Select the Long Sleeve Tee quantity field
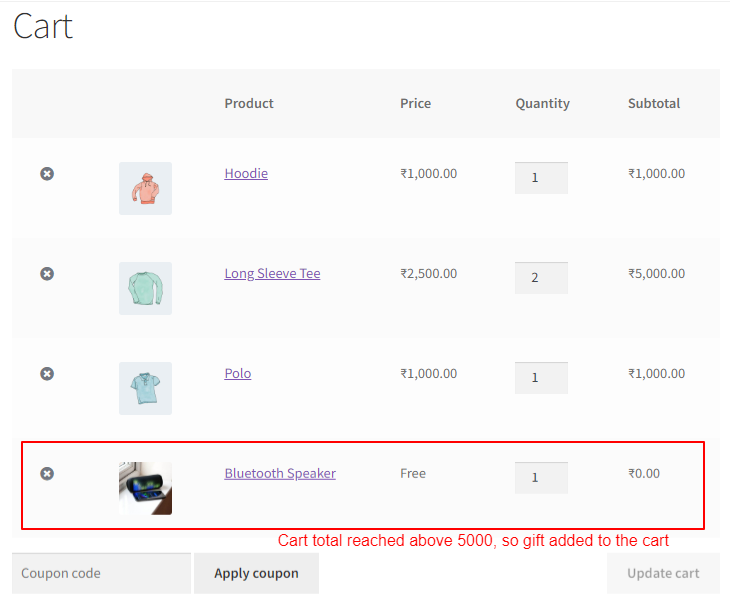The image size is (730, 600). 541,278
